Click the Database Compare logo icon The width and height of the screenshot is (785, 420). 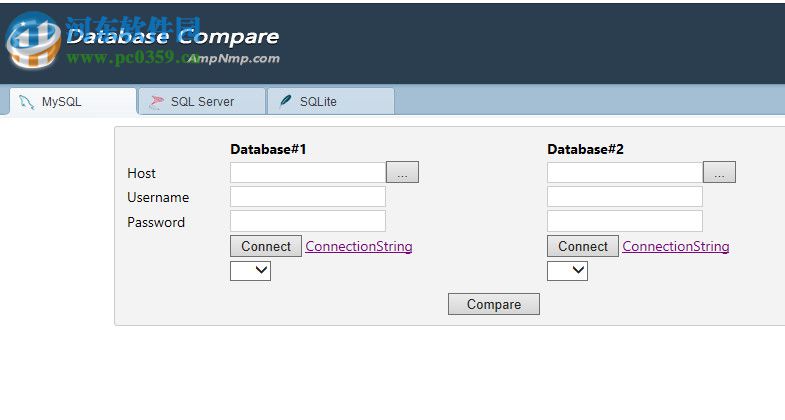(34, 40)
